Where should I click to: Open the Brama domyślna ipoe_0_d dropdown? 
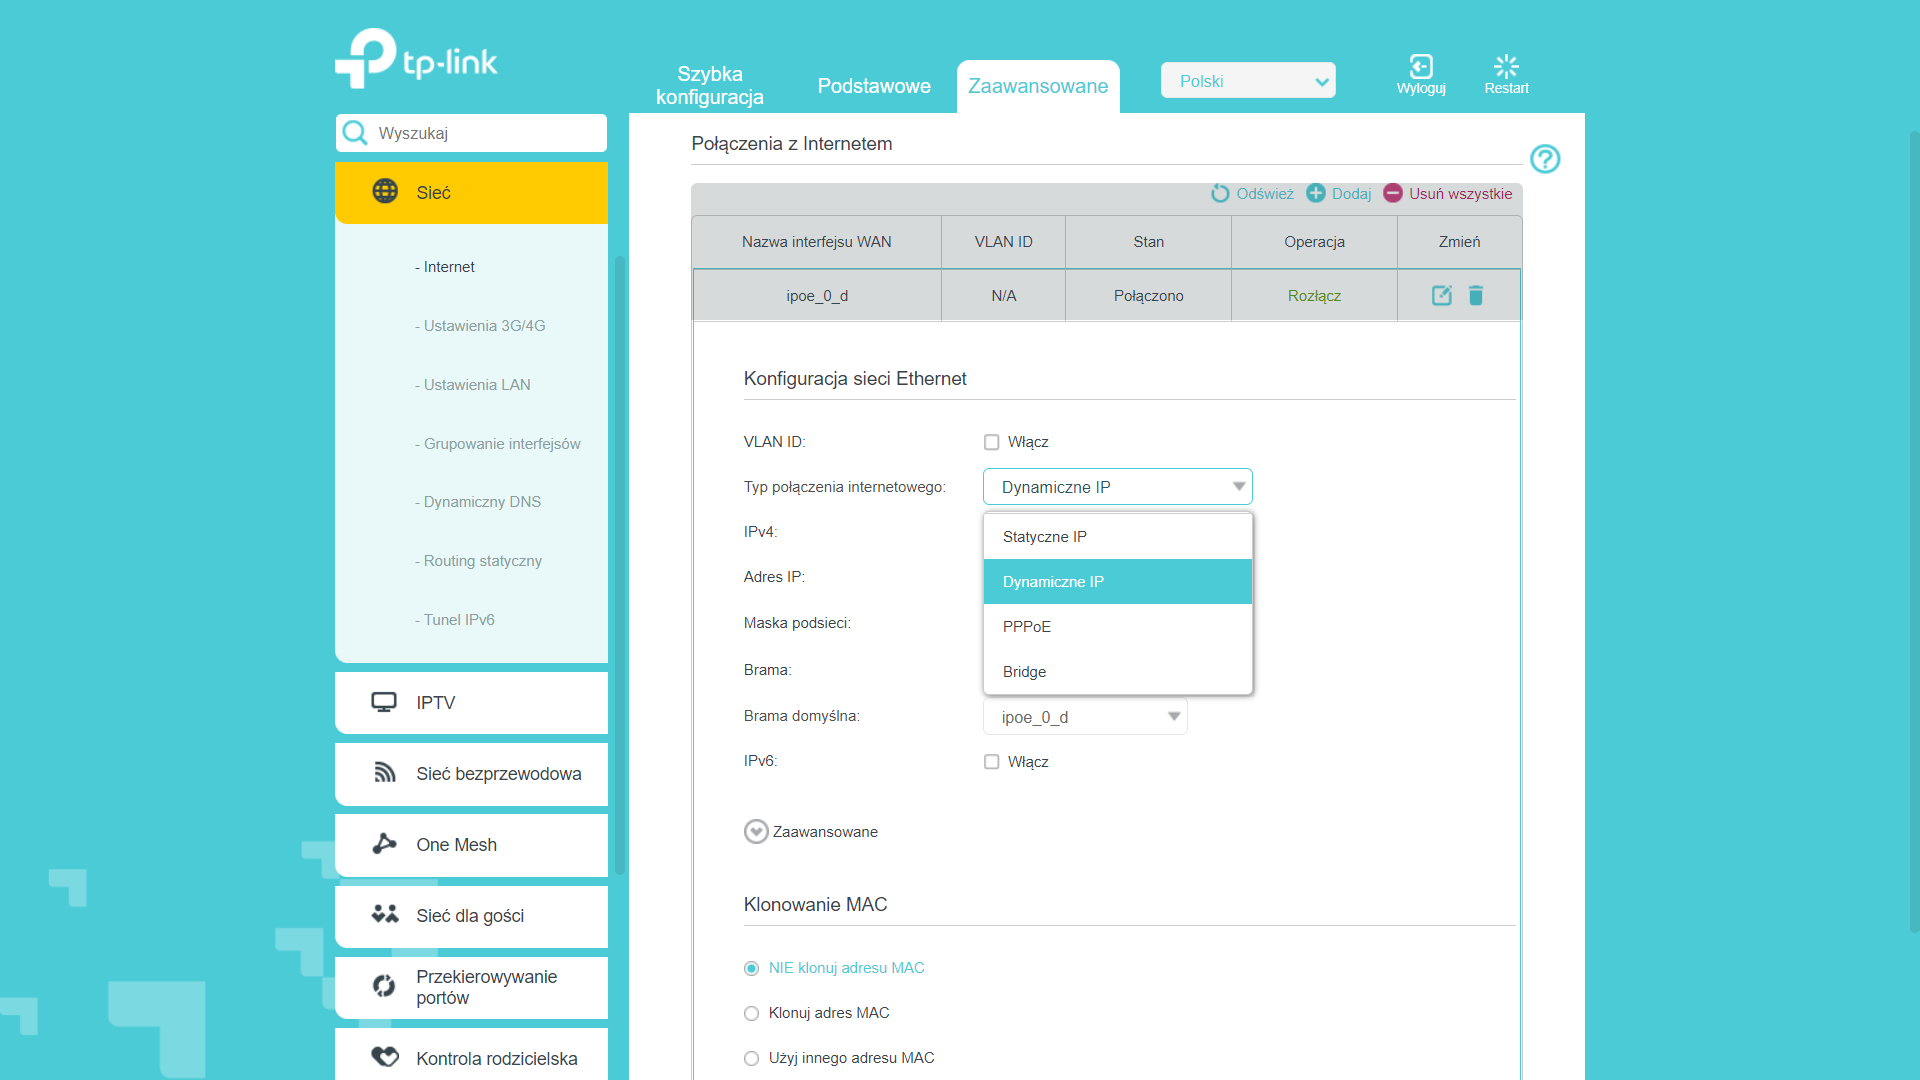1086,717
